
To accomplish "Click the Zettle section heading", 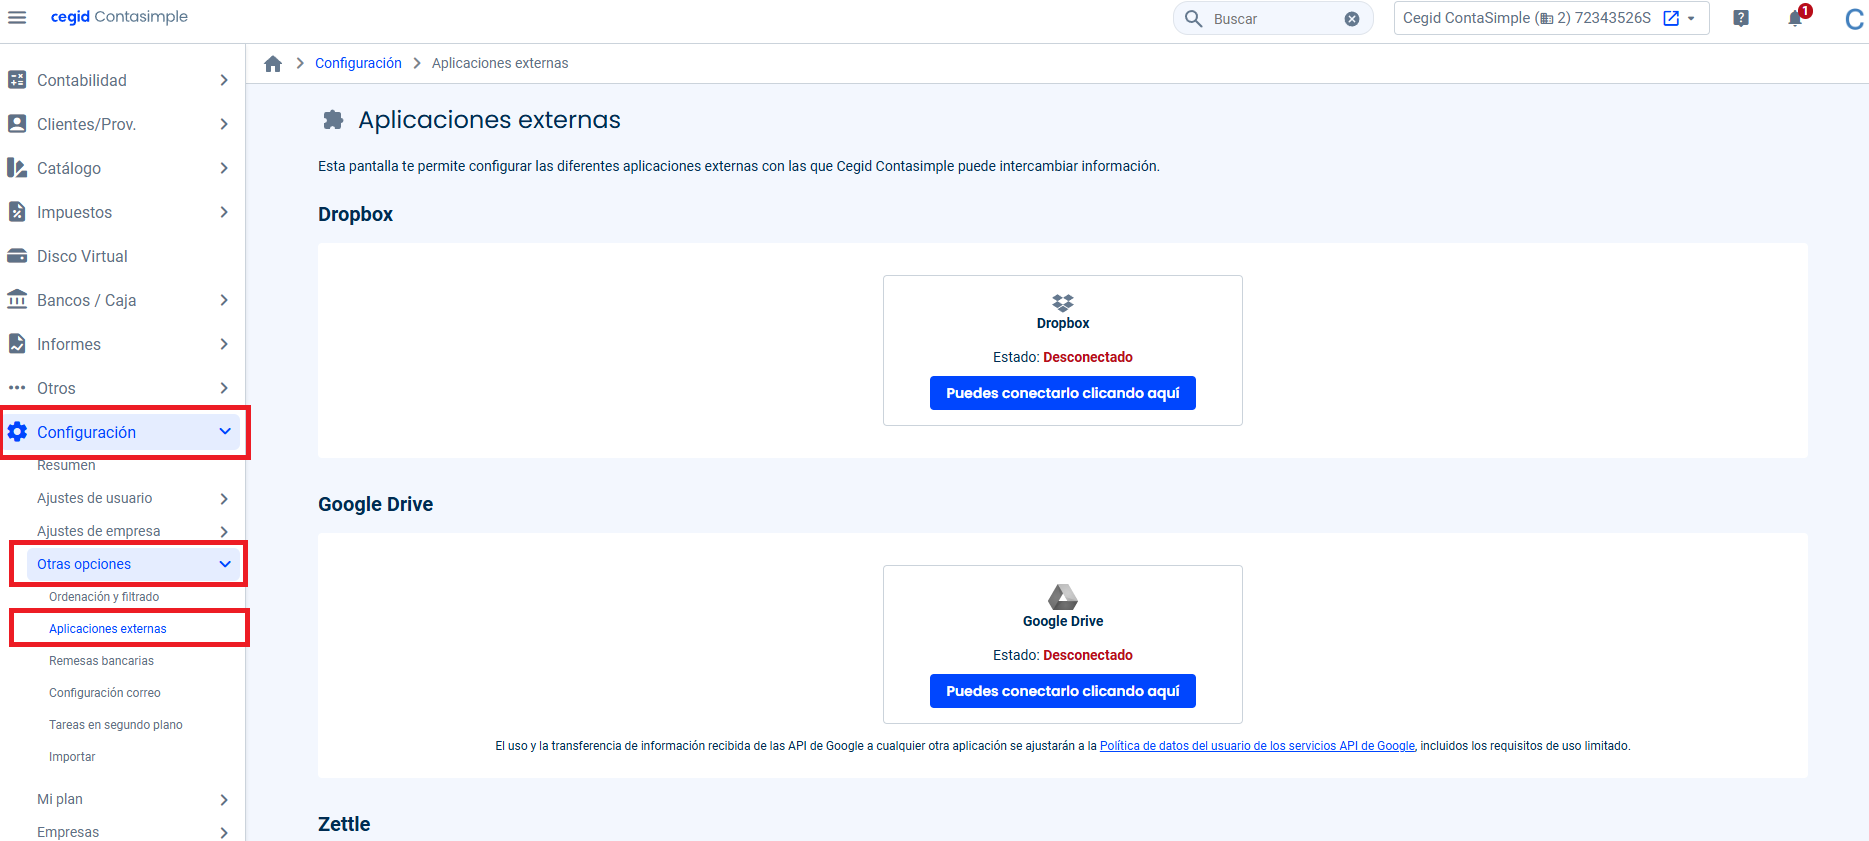I will tap(344, 824).
